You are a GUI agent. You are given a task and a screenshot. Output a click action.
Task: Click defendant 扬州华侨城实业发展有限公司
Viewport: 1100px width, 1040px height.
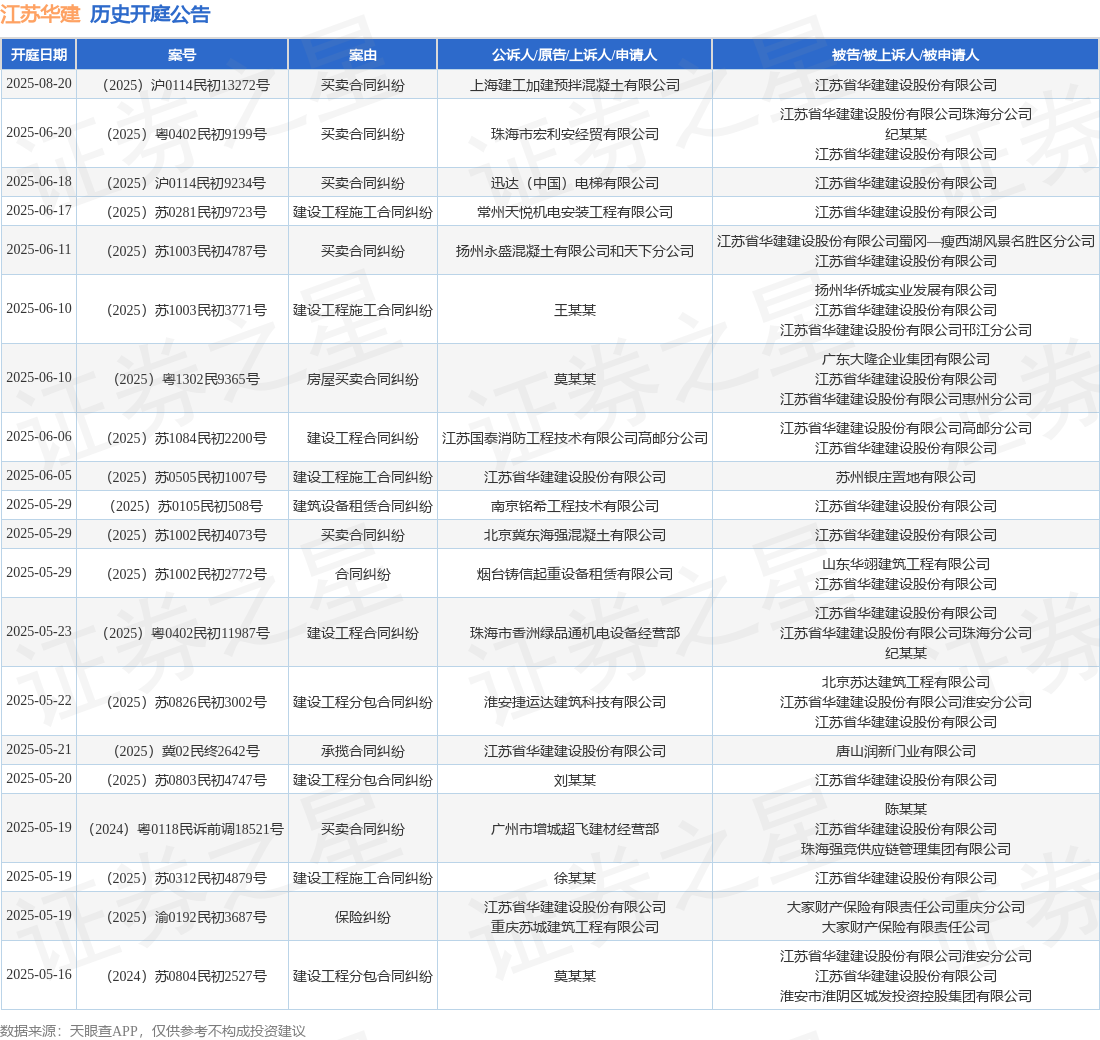point(906,291)
